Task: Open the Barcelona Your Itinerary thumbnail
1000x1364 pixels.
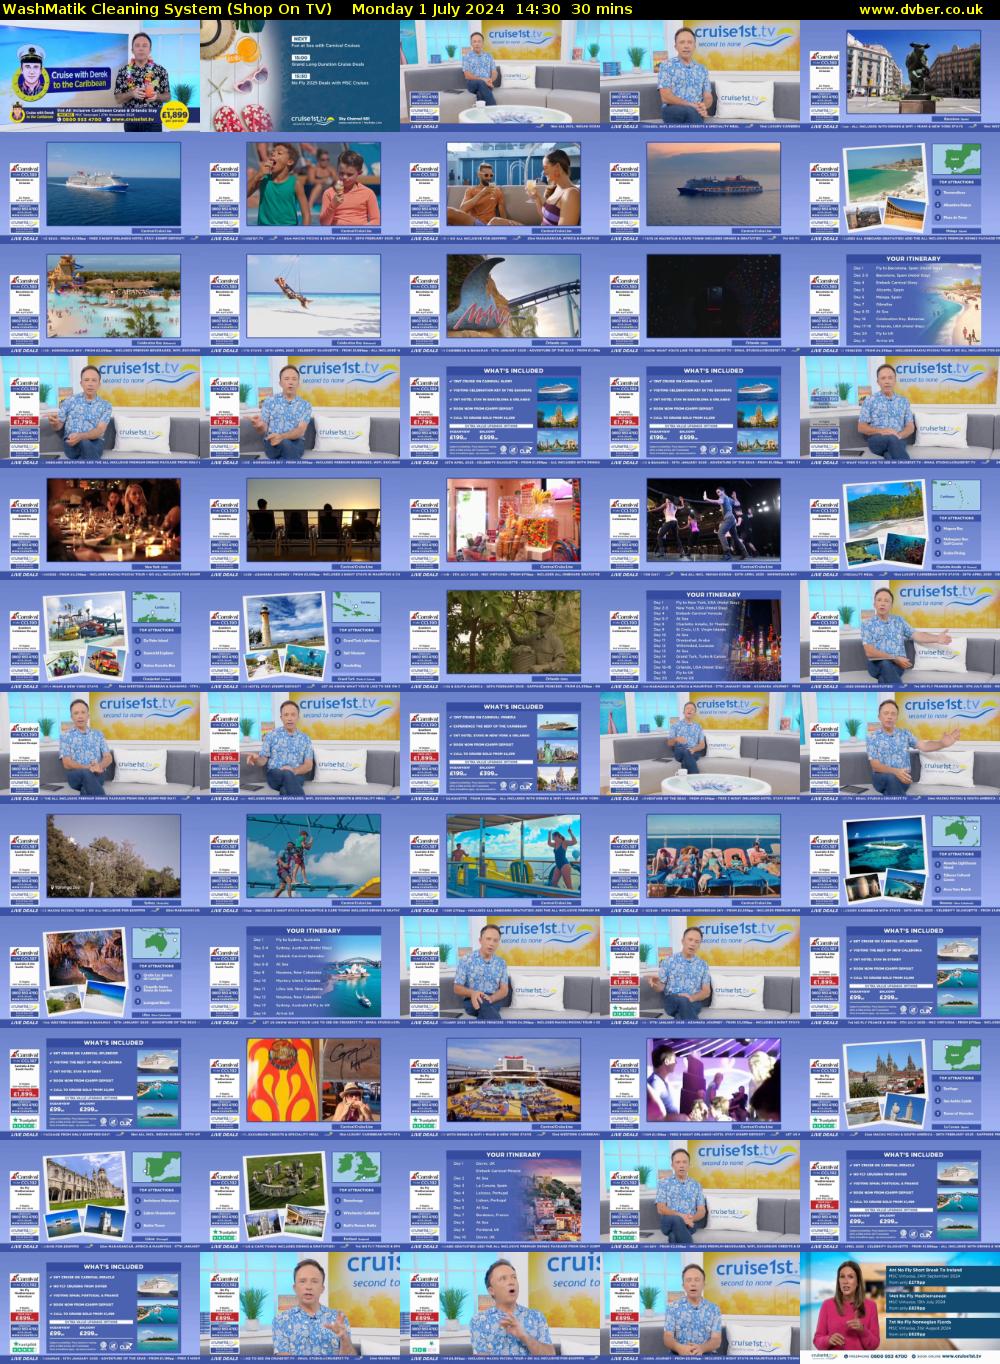Action: 900,300
